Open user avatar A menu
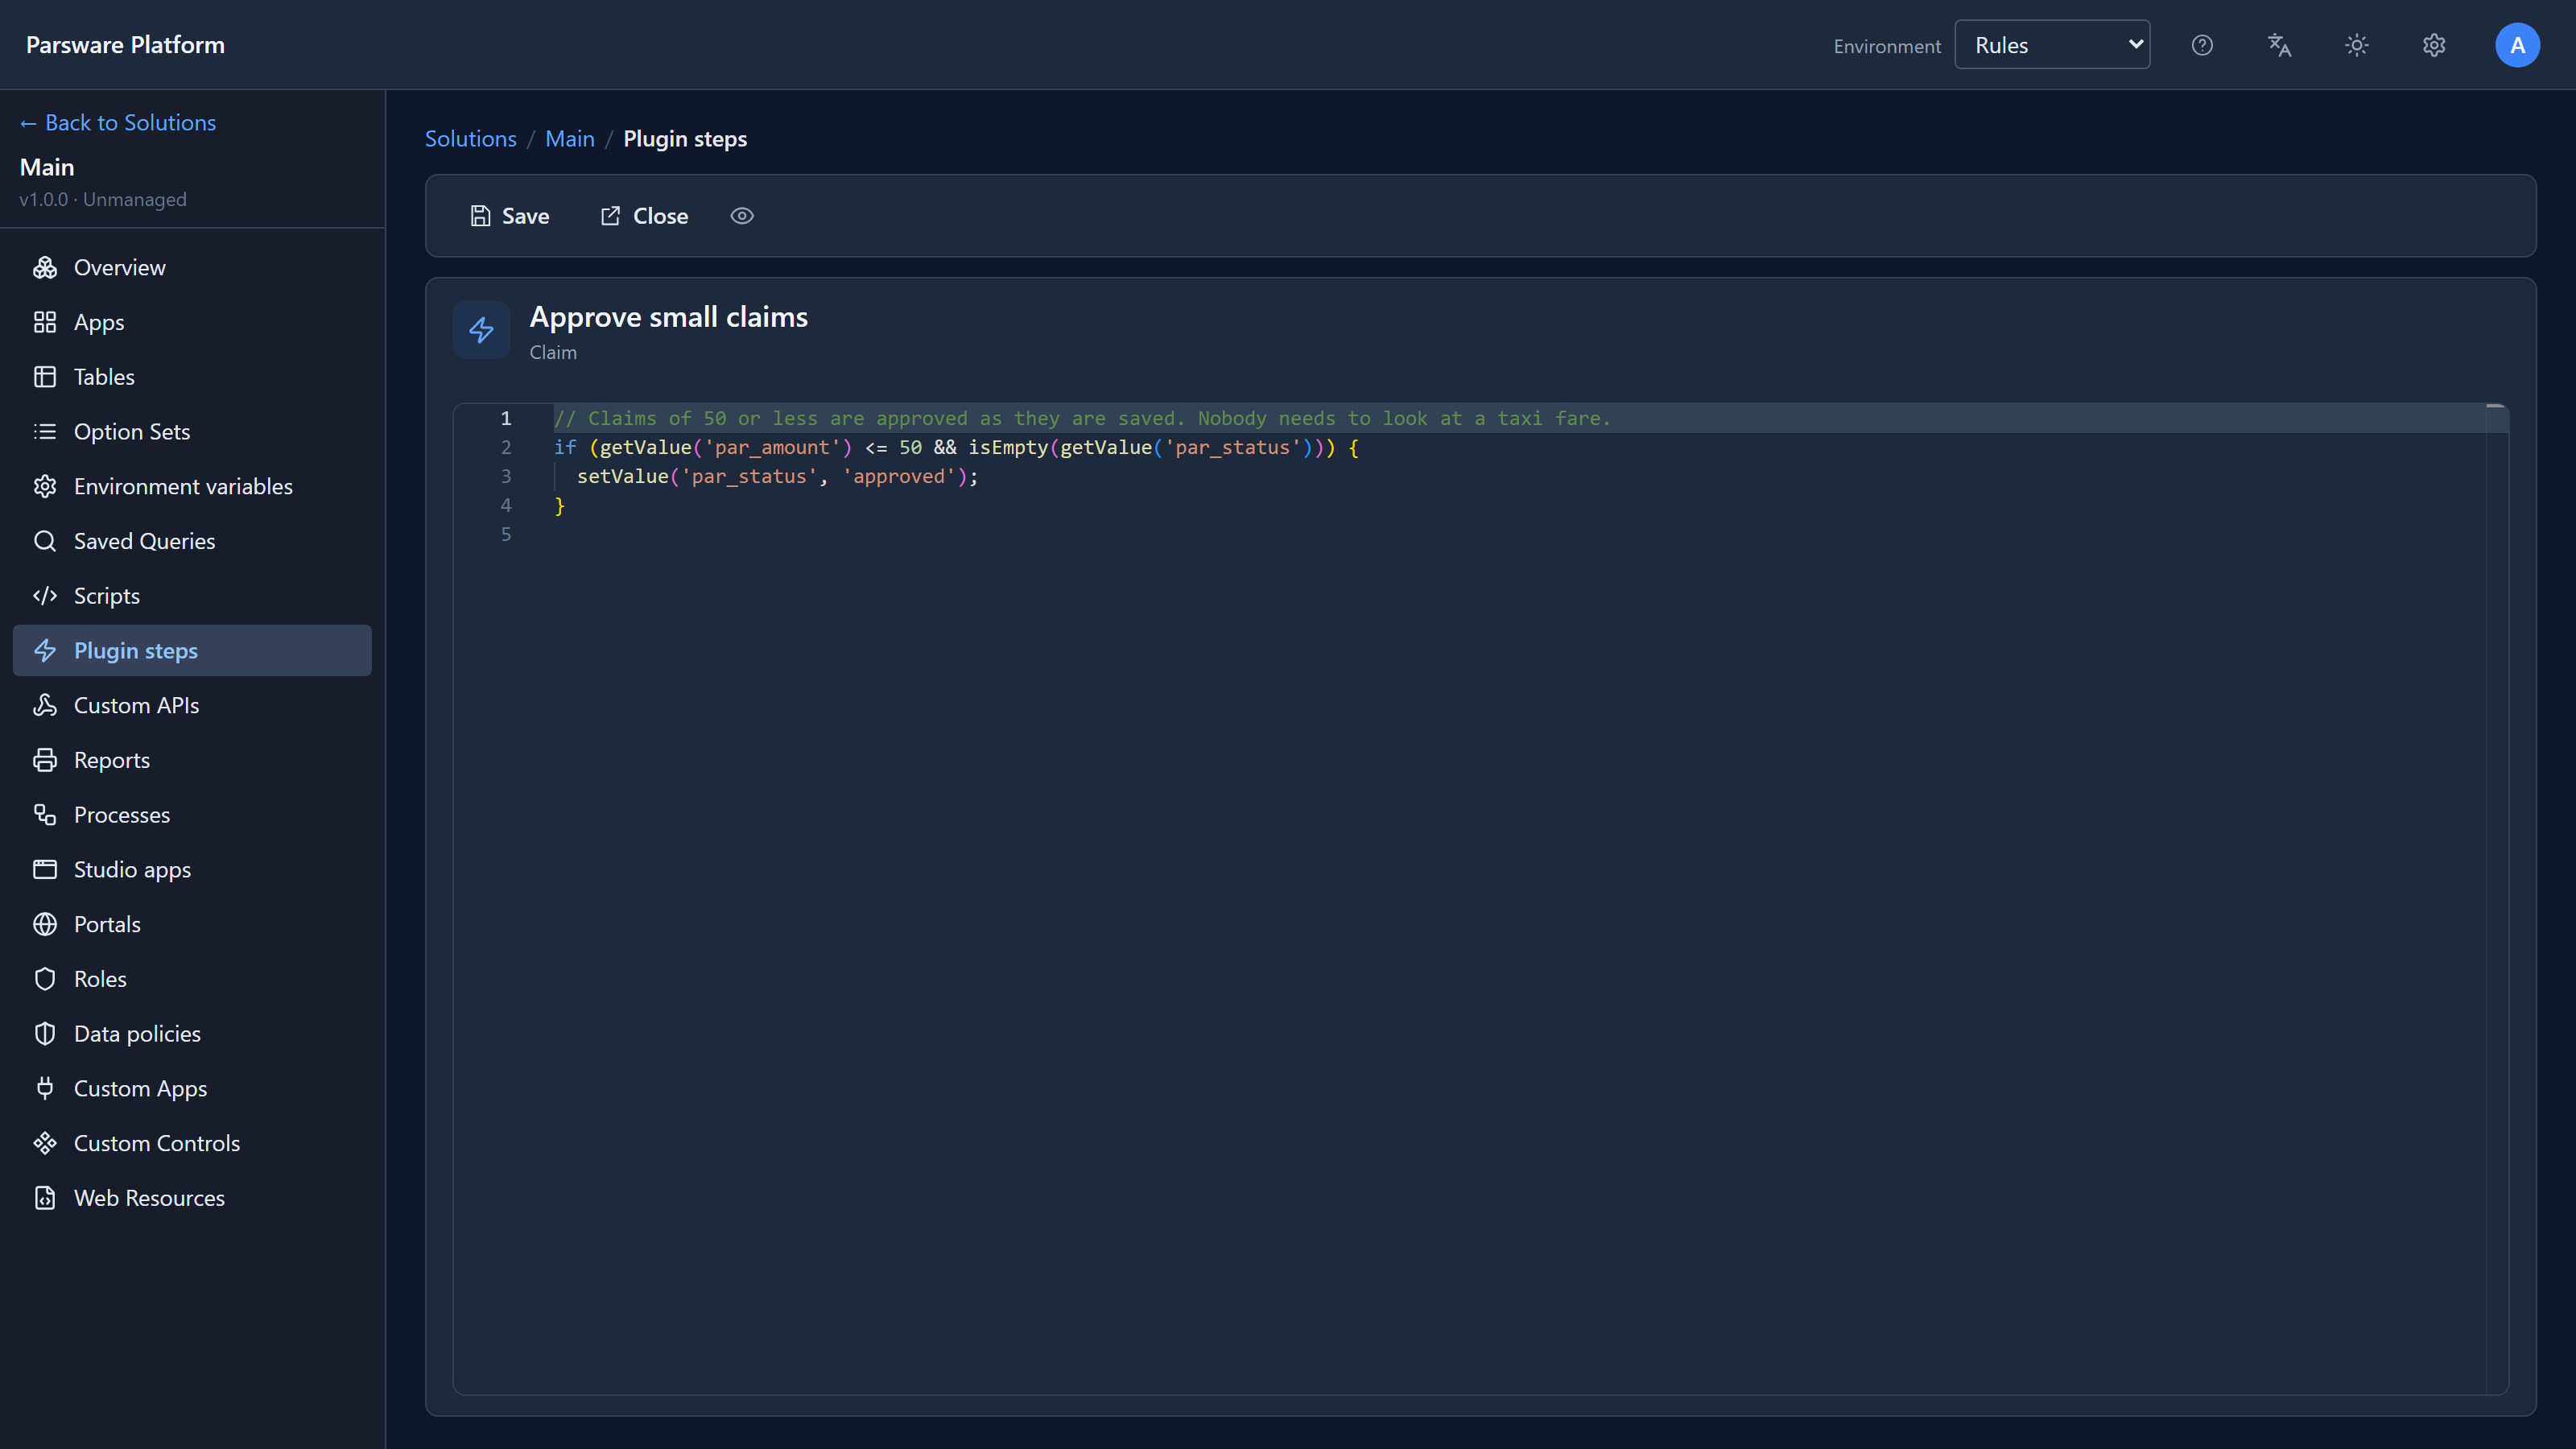Viewport: 2576px width, 1449px height. tap(2517, 45)
